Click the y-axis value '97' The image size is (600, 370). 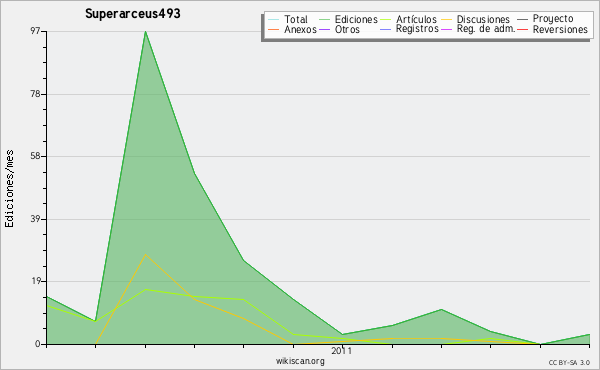point(35,31)
